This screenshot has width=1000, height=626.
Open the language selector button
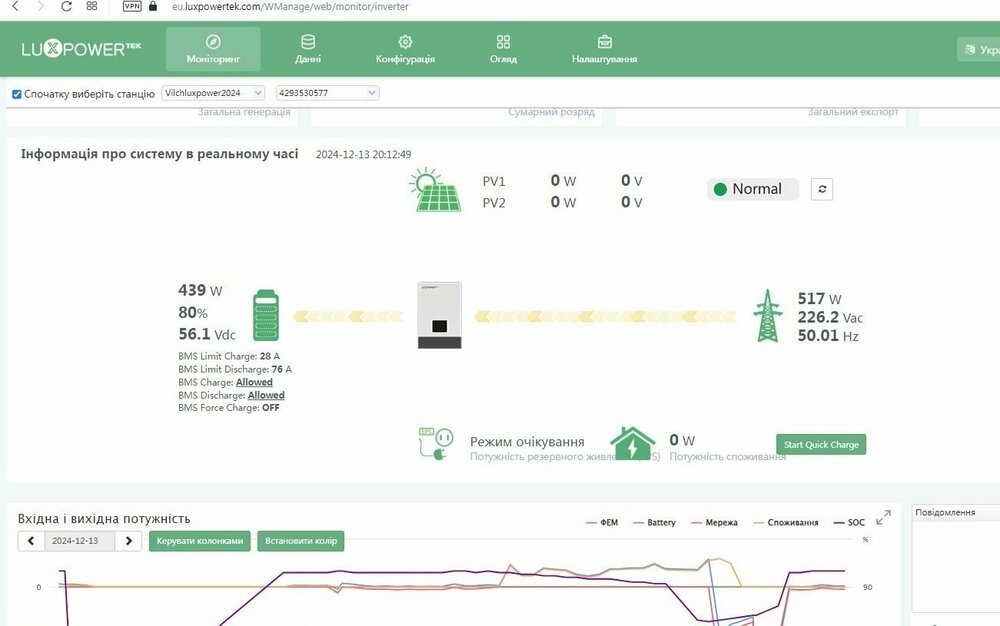980,49
